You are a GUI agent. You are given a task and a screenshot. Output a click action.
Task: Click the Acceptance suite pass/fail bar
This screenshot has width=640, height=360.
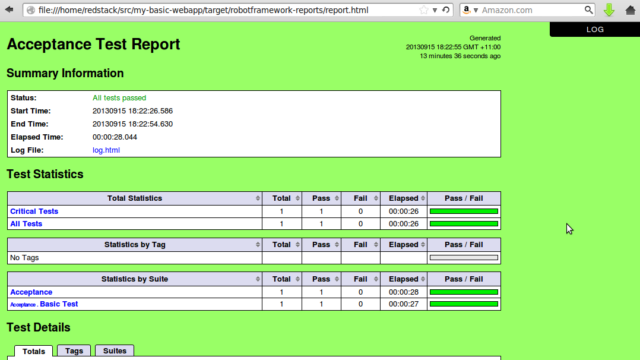pos(464,292)
